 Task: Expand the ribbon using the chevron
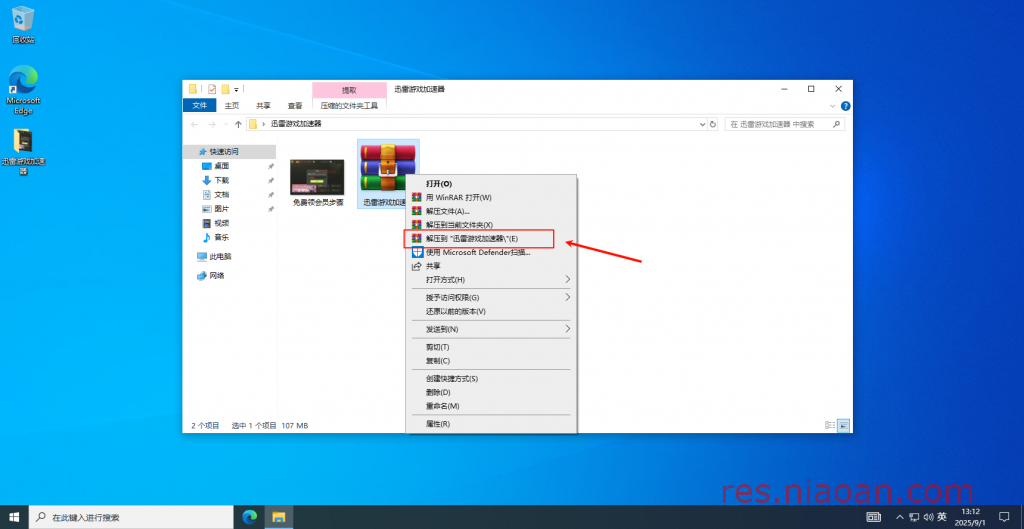[833, 106]
